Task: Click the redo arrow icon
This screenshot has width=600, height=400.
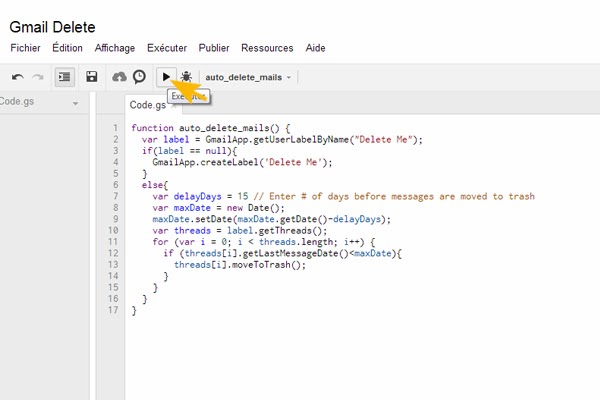Action: [x=38, y=76]
